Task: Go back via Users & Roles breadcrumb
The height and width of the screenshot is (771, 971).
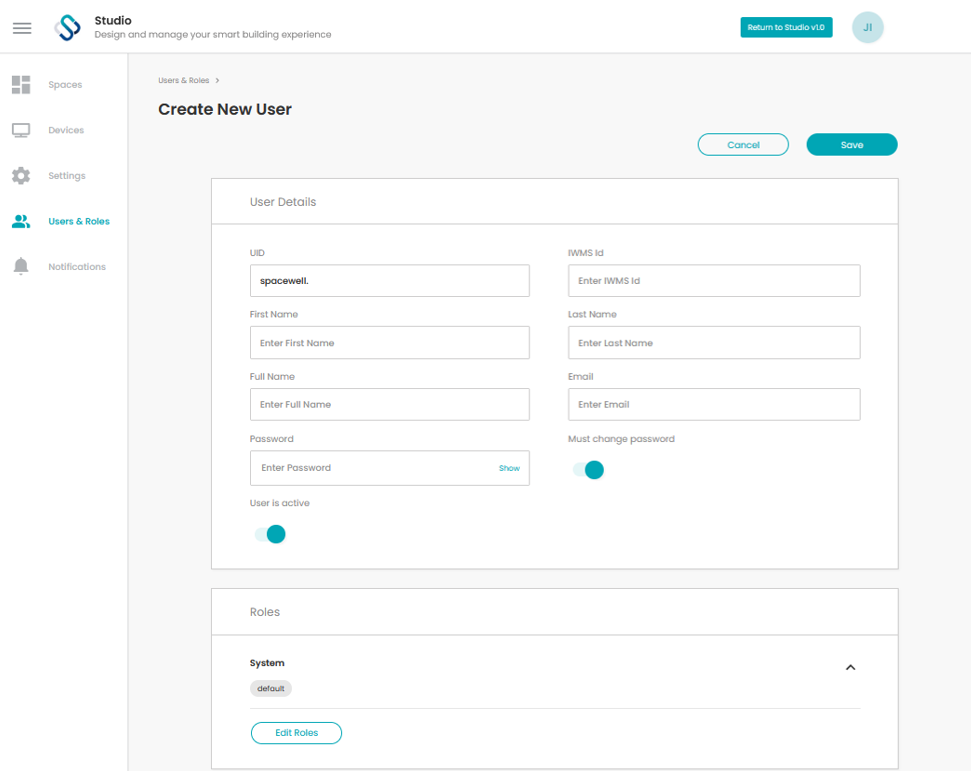Action: 183,81
